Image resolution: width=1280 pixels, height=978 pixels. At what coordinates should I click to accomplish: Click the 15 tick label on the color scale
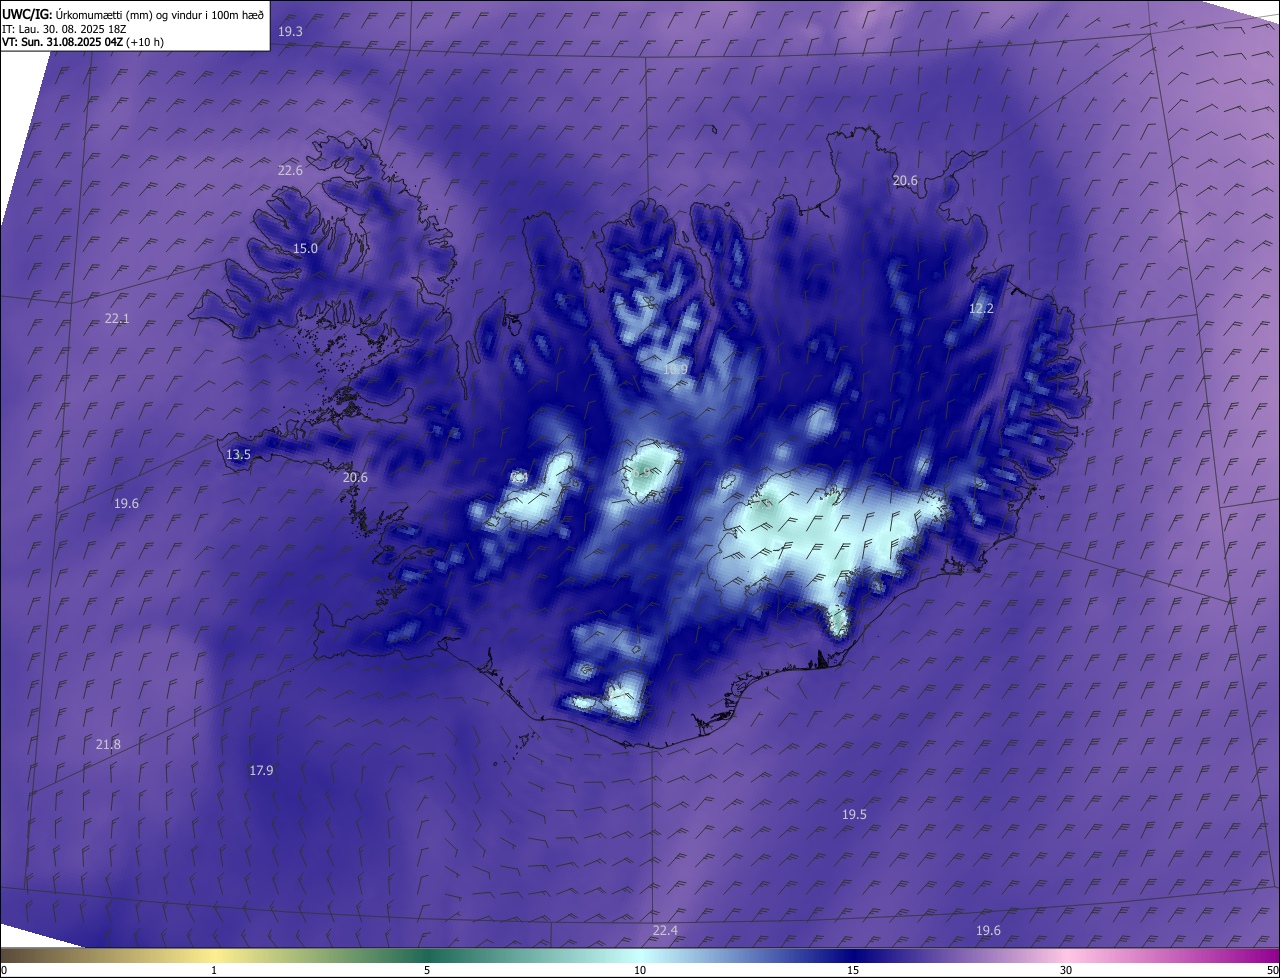[853, 970]
